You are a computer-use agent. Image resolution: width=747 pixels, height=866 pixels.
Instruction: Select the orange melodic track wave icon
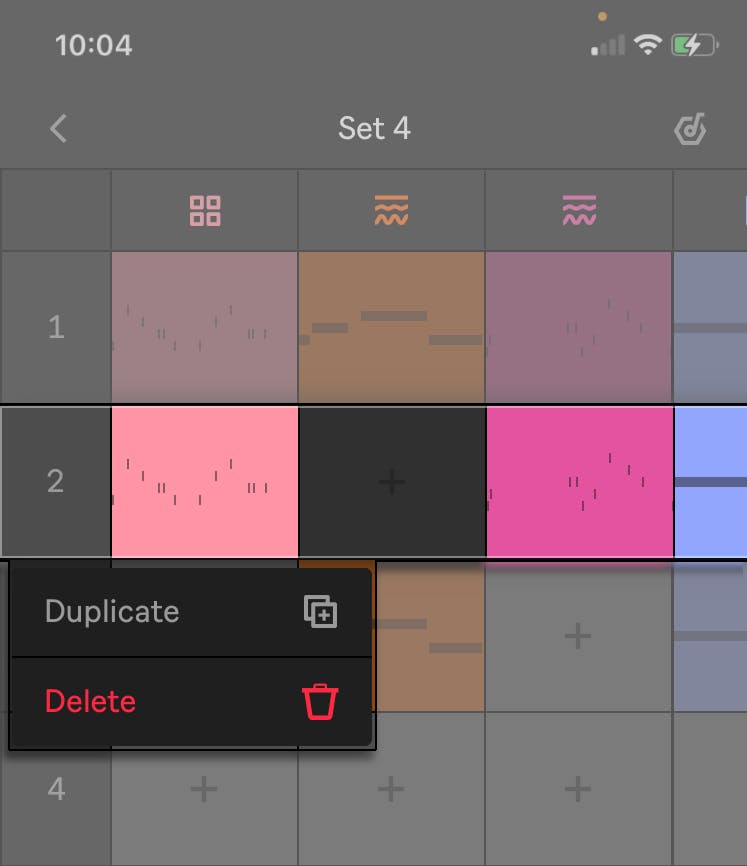point(391,209)
